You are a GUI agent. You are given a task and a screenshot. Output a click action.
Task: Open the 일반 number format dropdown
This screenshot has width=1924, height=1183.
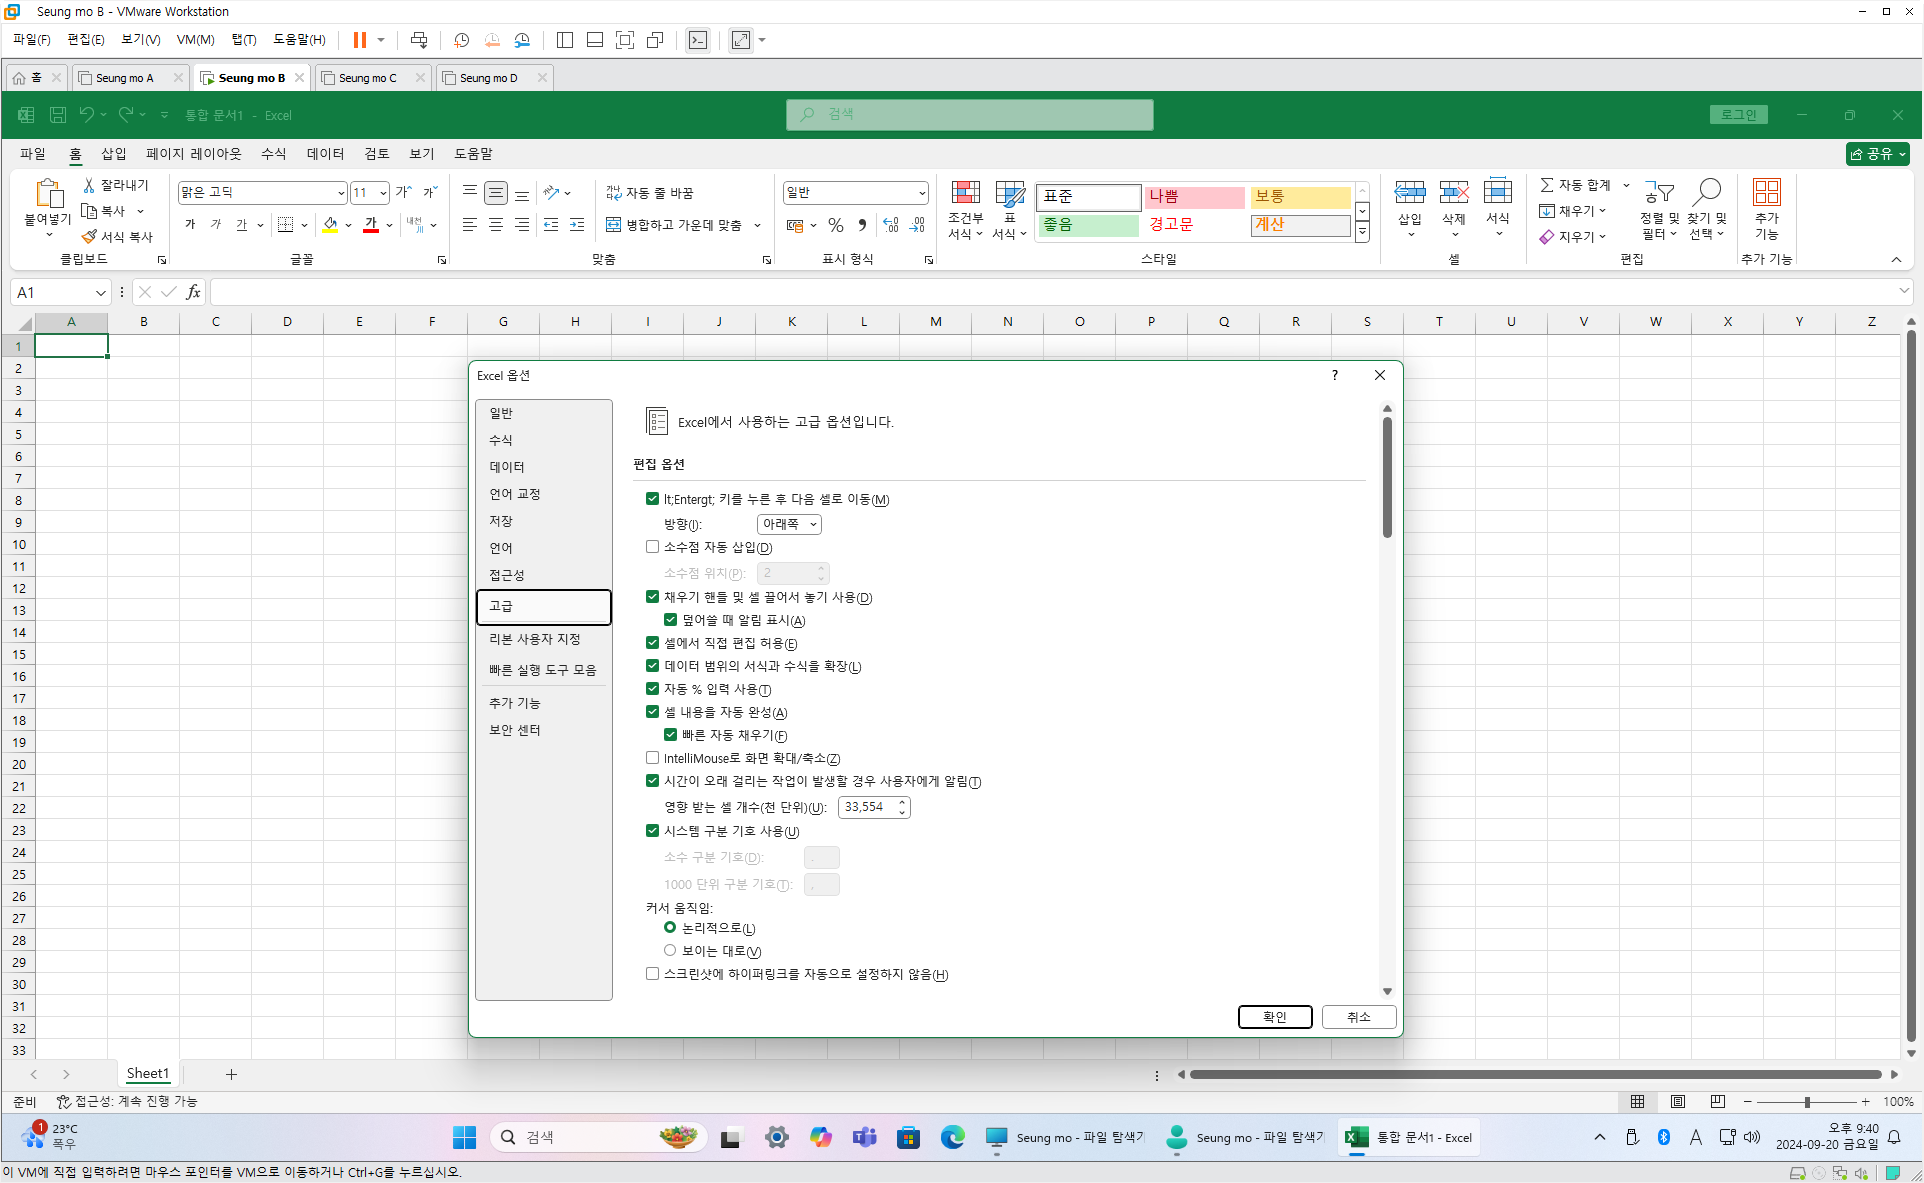point(921,193)
